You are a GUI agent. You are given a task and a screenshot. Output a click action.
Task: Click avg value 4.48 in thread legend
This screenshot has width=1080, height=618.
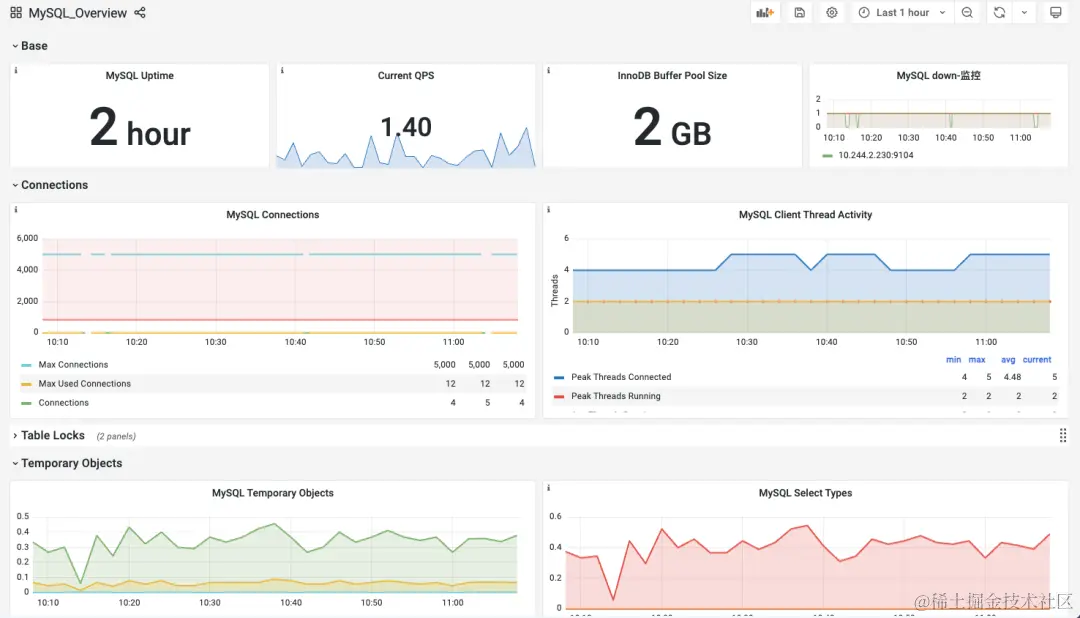pyautogui.click(x=1012, y=377)
